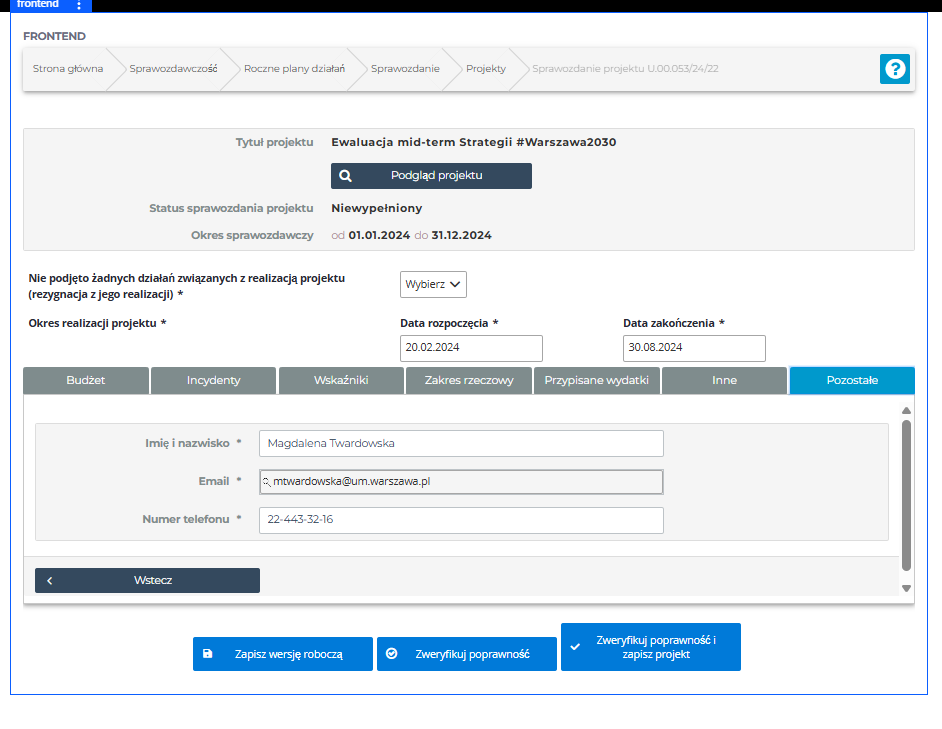This screenshot has height=729, width=942.
Task: Select the Wskaźniki tab
Action: [341, 380]
